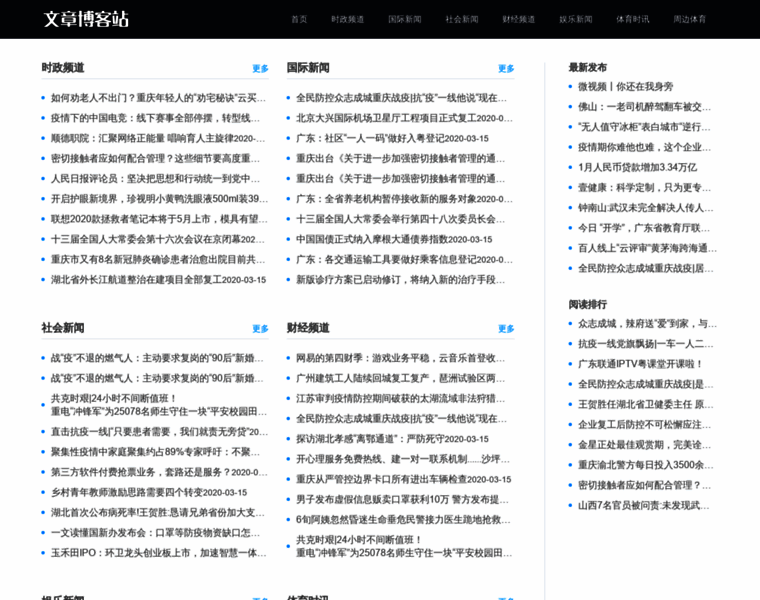Open article 广东：社区一人一码做好入粤登记
This screenshot has width=760, height=600.
(x=393, y=138)
